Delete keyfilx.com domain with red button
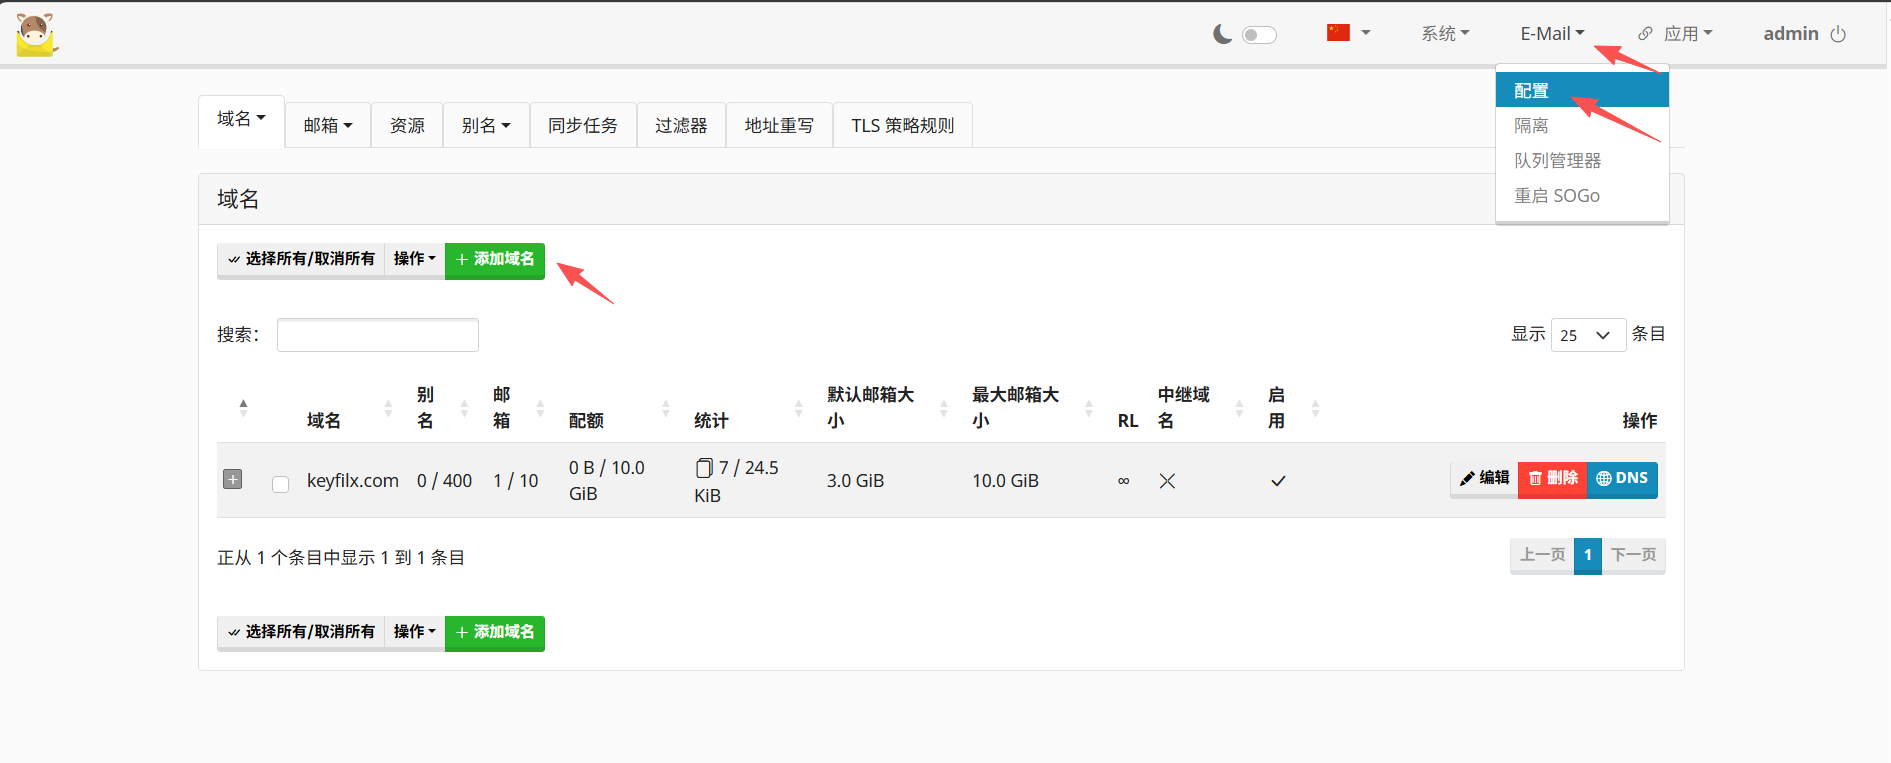1891x763 pixels. click(x=1553, y=479)
